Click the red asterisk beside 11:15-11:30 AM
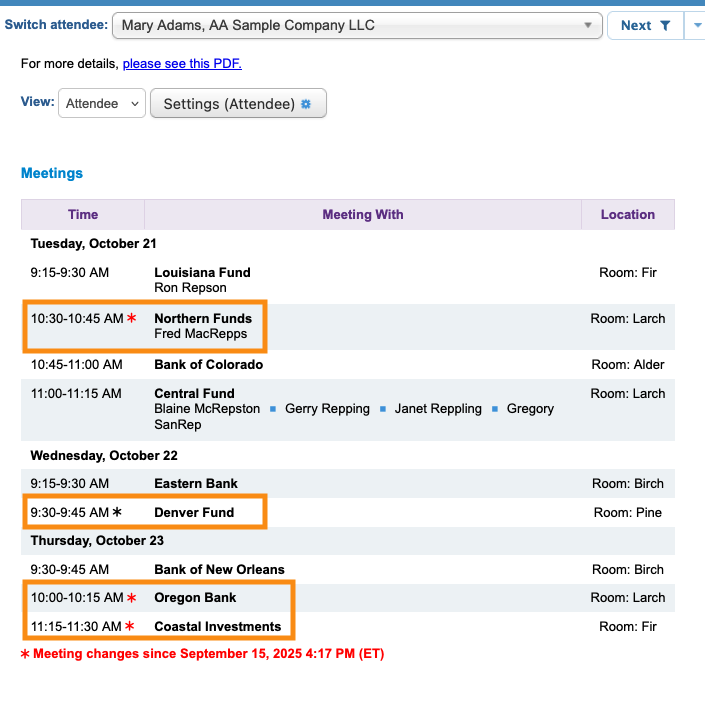This screenshot has height=712, width=705. point(129,626)
